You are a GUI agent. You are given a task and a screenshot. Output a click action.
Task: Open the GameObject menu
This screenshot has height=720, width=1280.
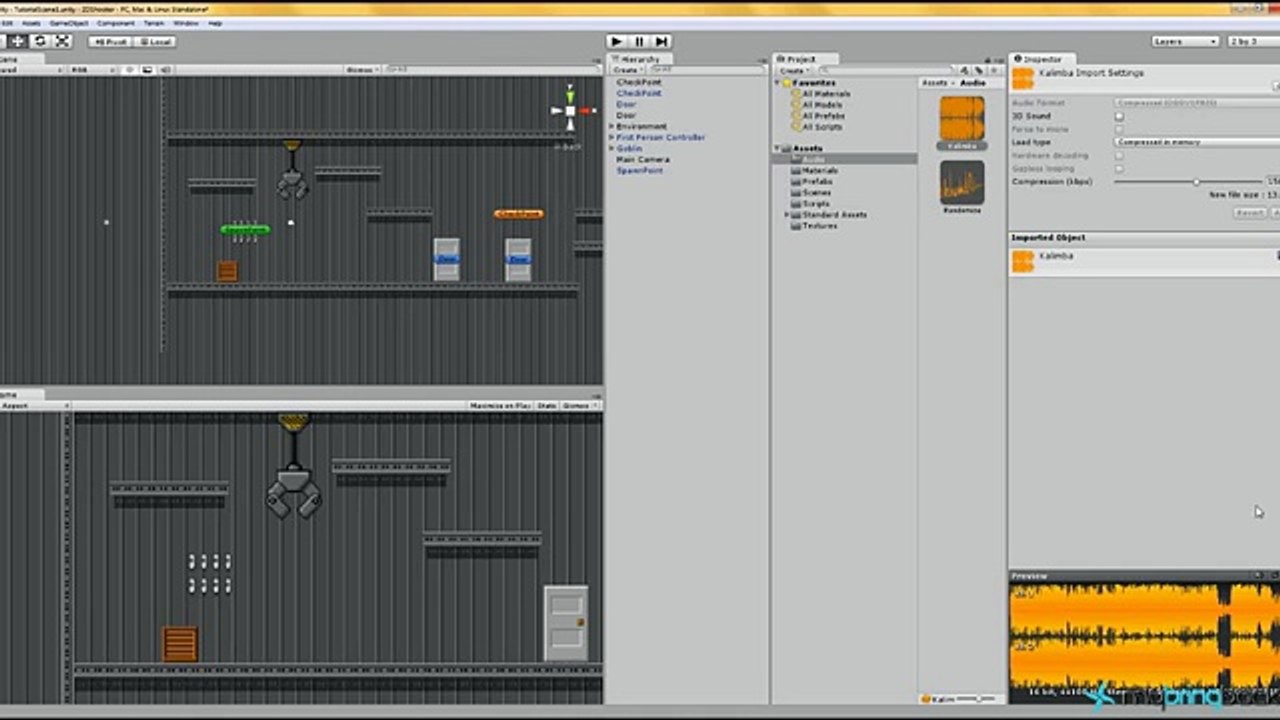click(x=69, y=23)
